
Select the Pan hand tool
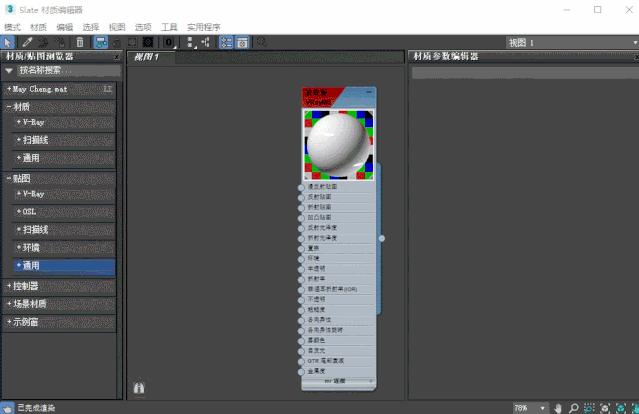(557, 408)
